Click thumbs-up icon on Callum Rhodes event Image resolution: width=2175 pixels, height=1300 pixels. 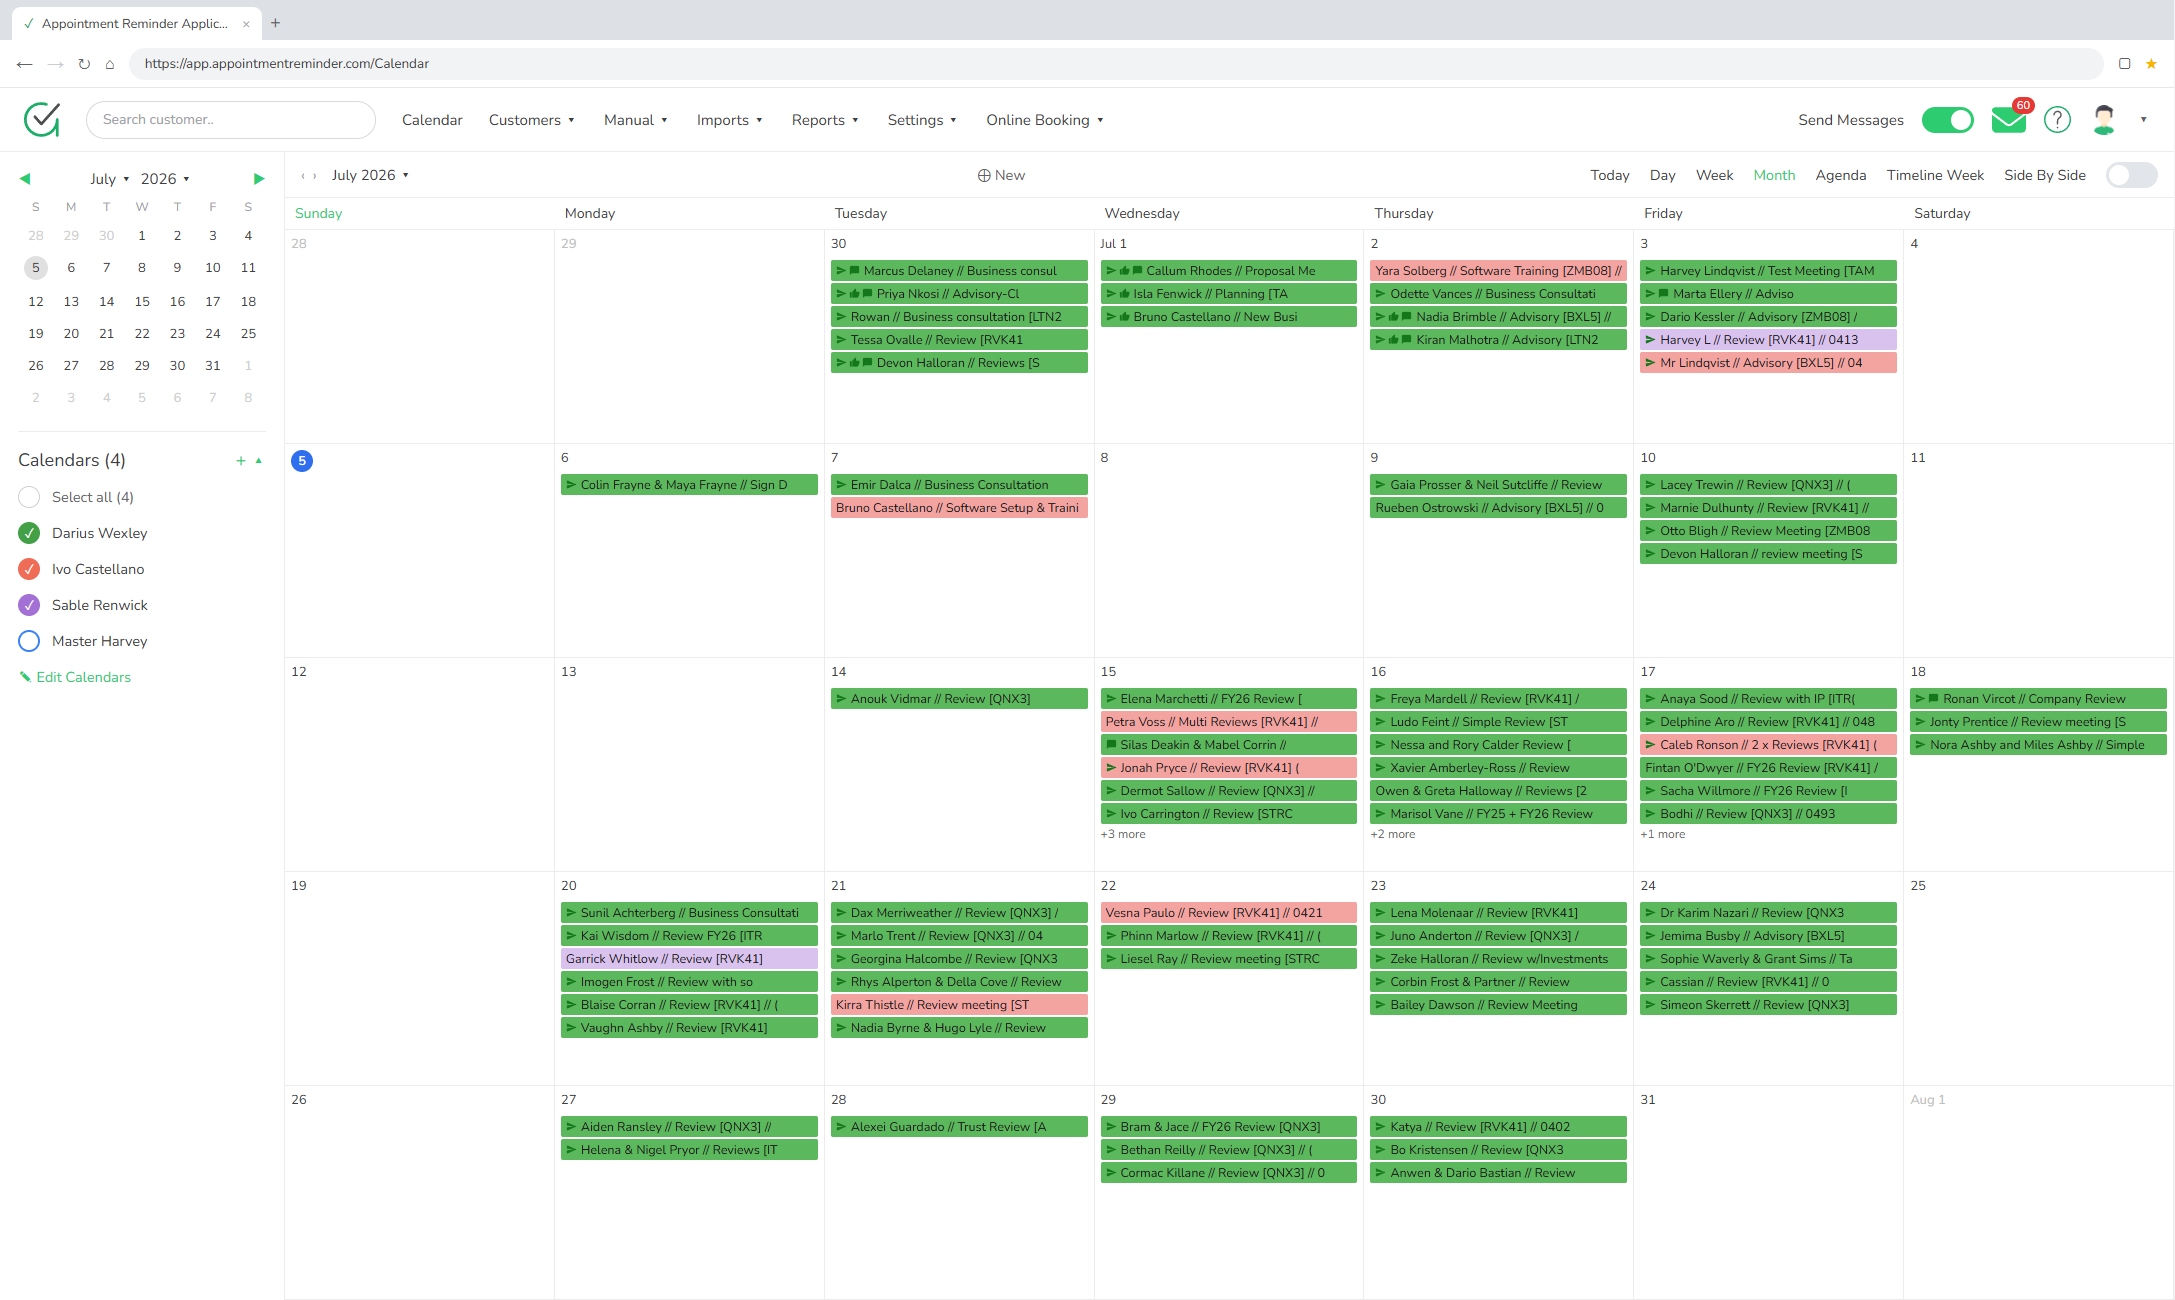point(1125,271)
